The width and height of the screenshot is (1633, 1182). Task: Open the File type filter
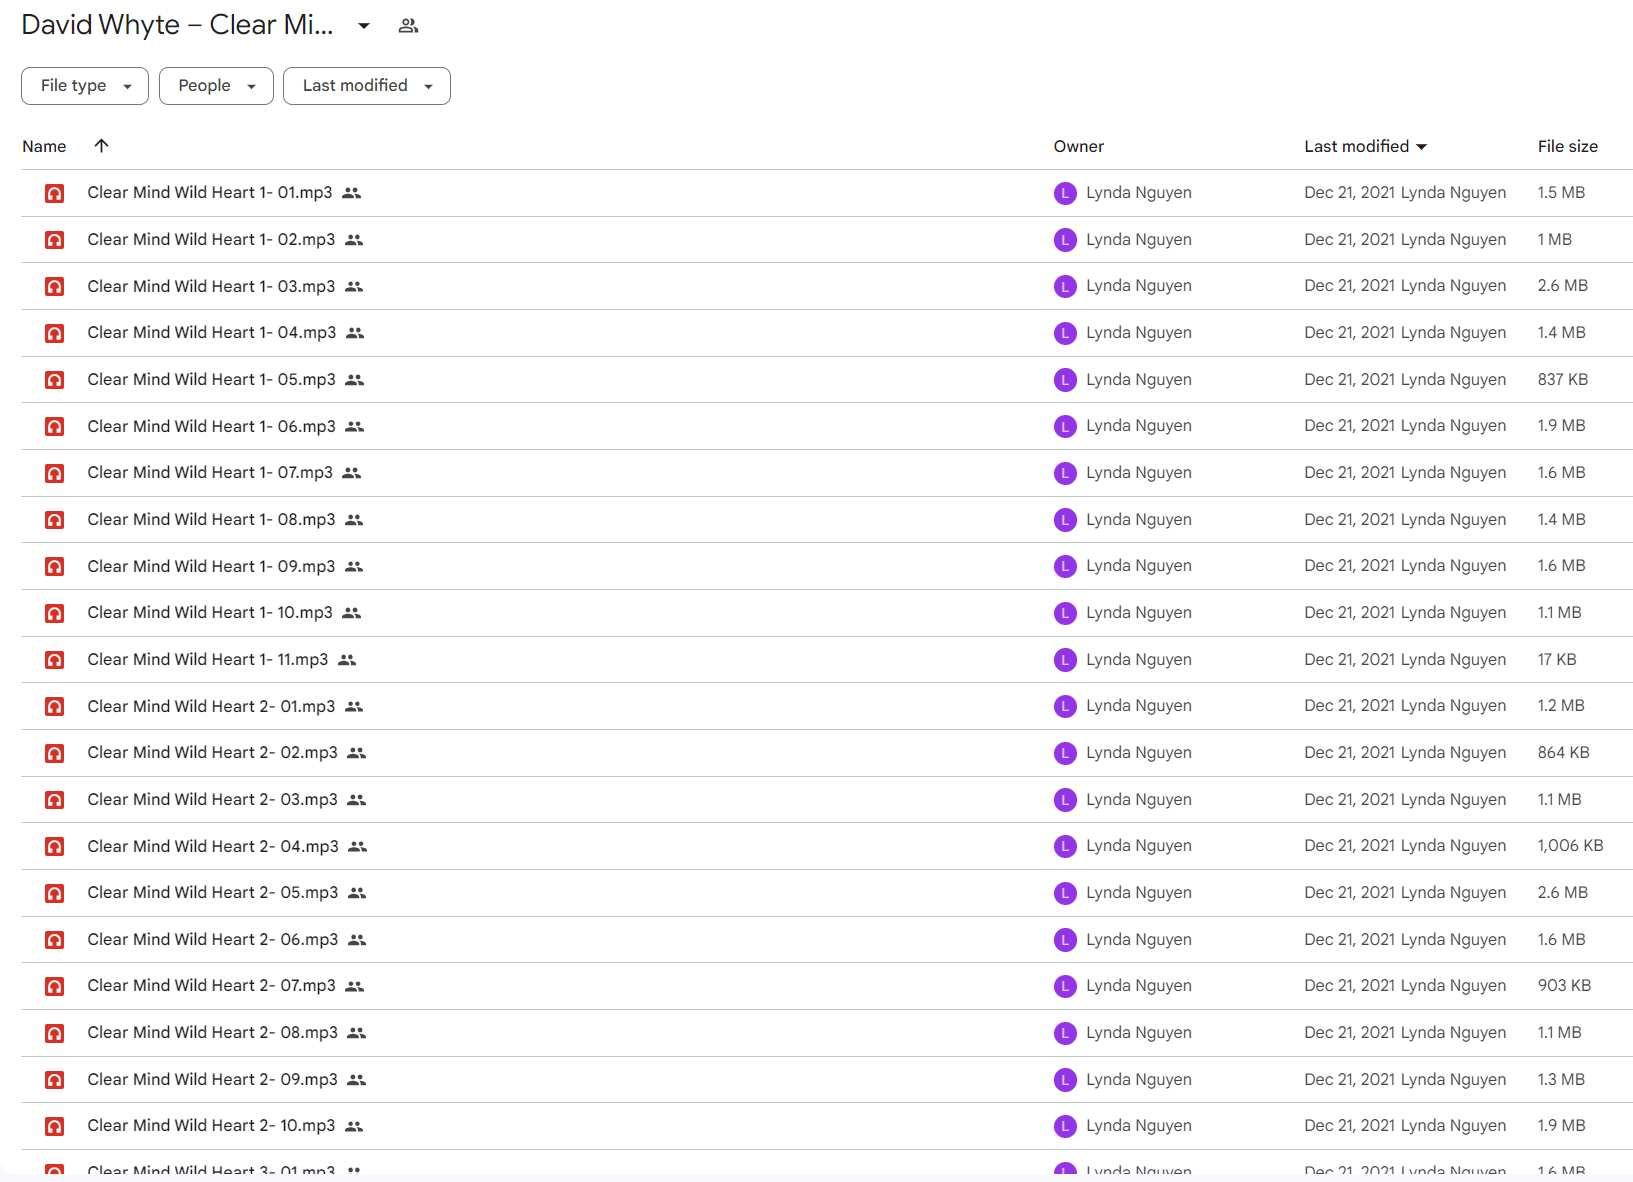85,86
